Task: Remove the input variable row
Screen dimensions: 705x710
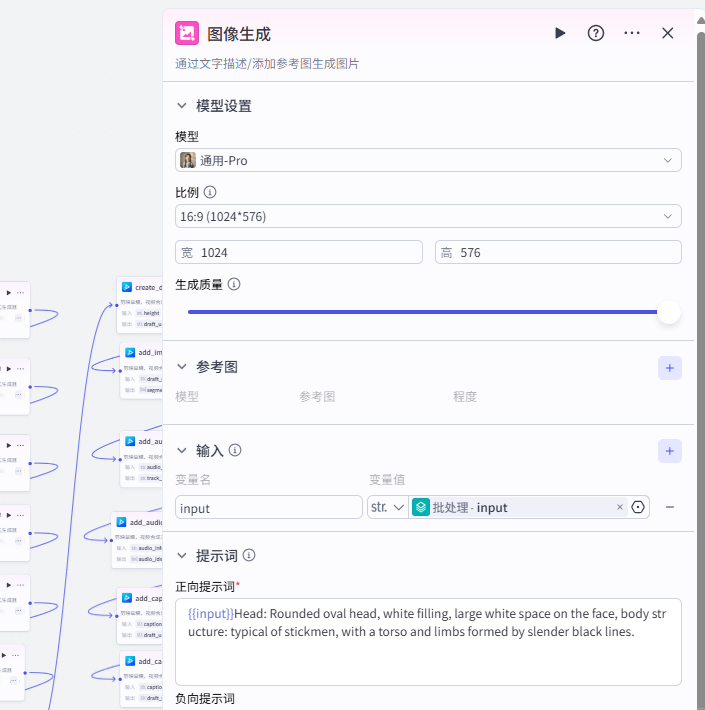Action: (x=670, y=507)
